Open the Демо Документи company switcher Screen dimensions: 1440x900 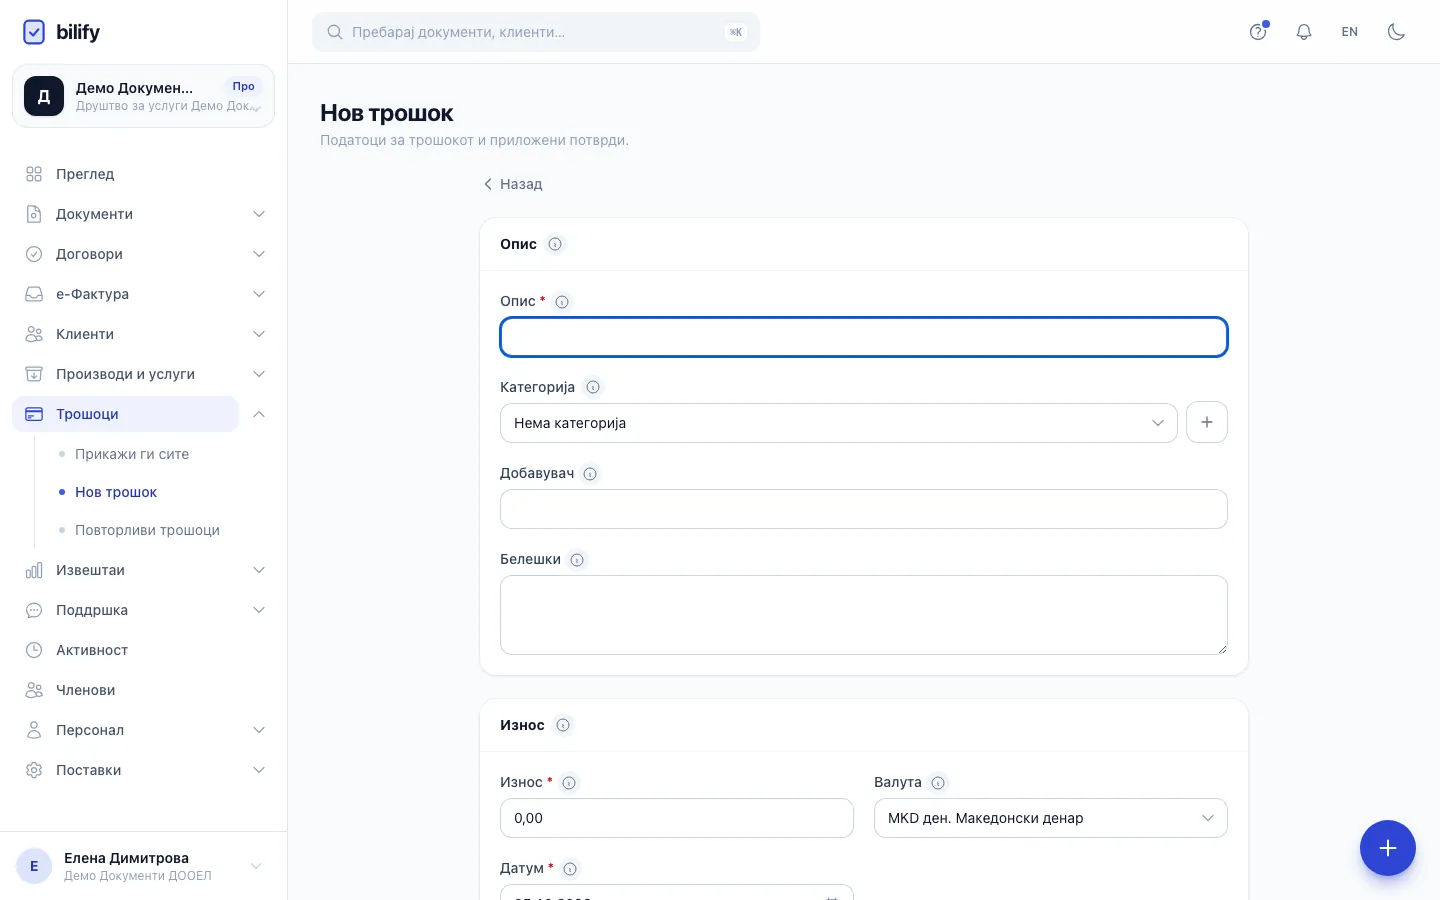point(143,96)
